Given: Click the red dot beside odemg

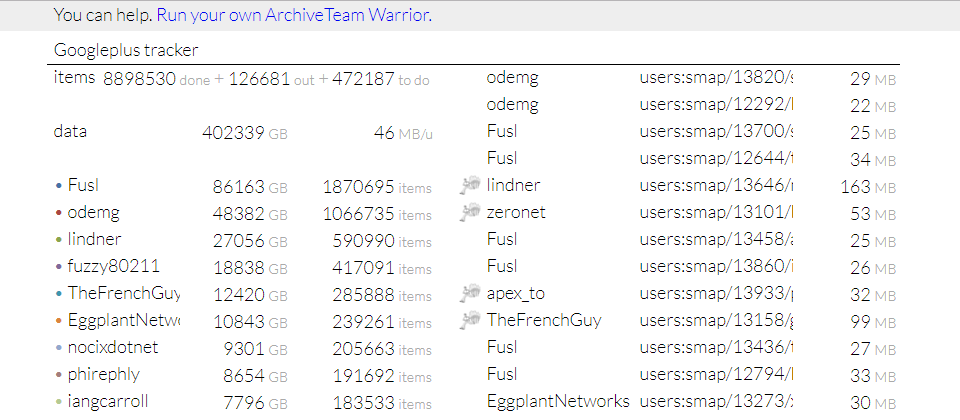Looking at the screenshot, I should pos(59,213).
